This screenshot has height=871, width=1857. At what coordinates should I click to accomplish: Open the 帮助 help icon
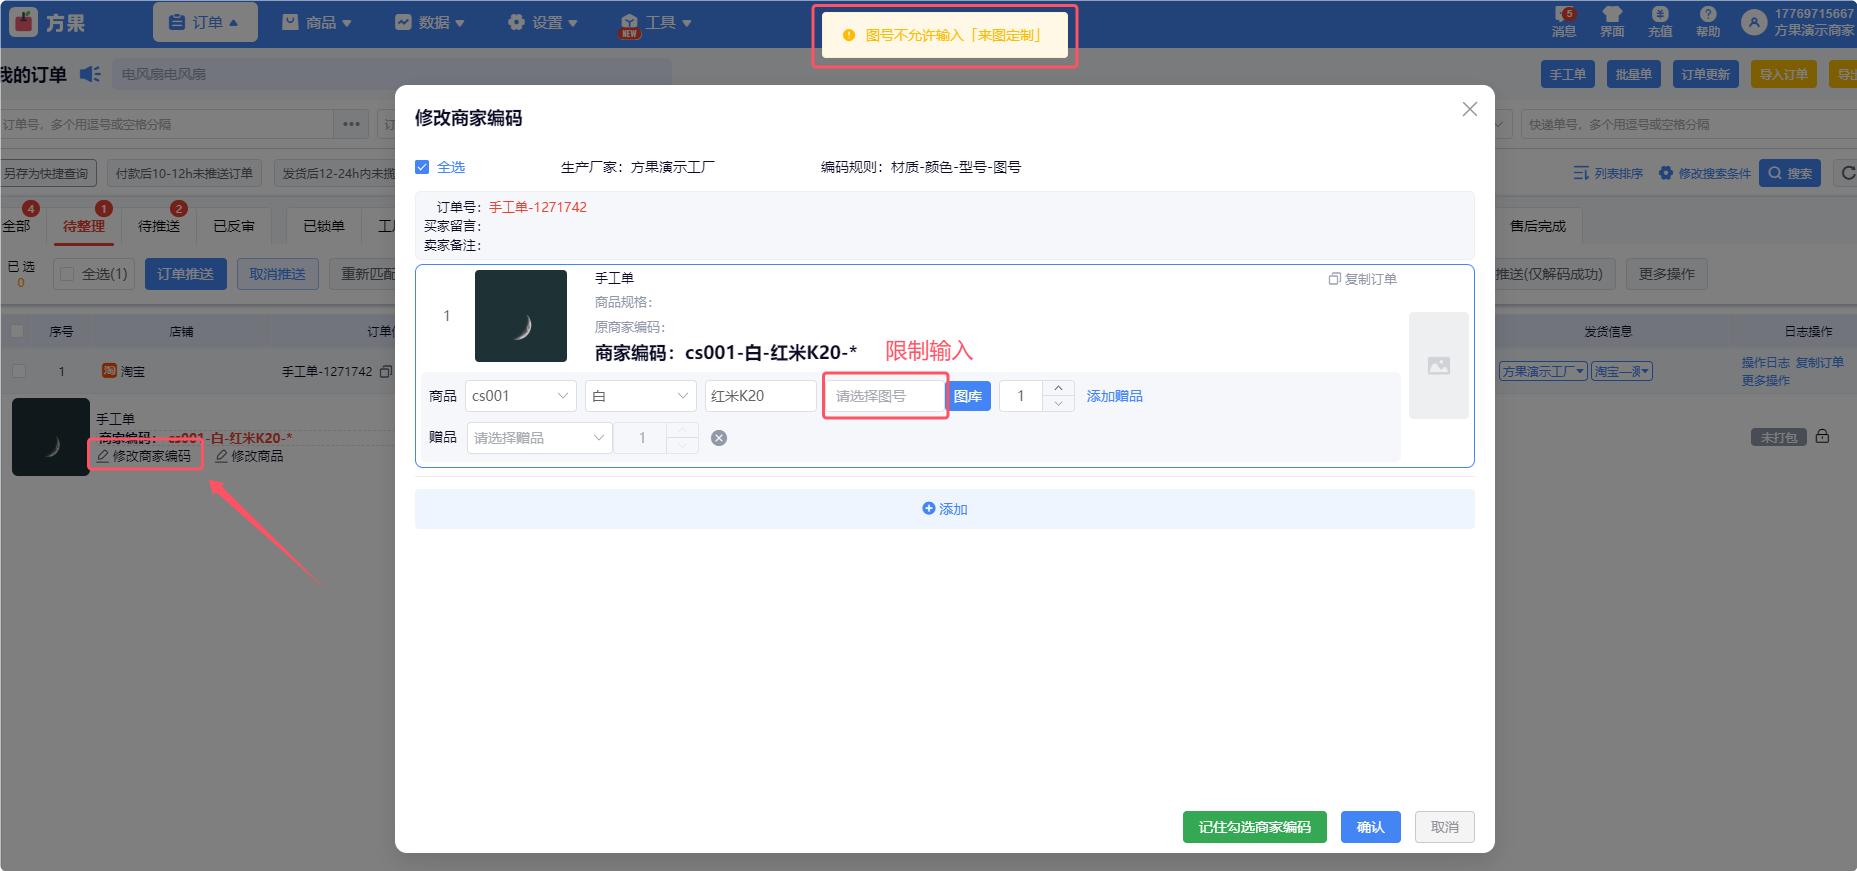1708,22
